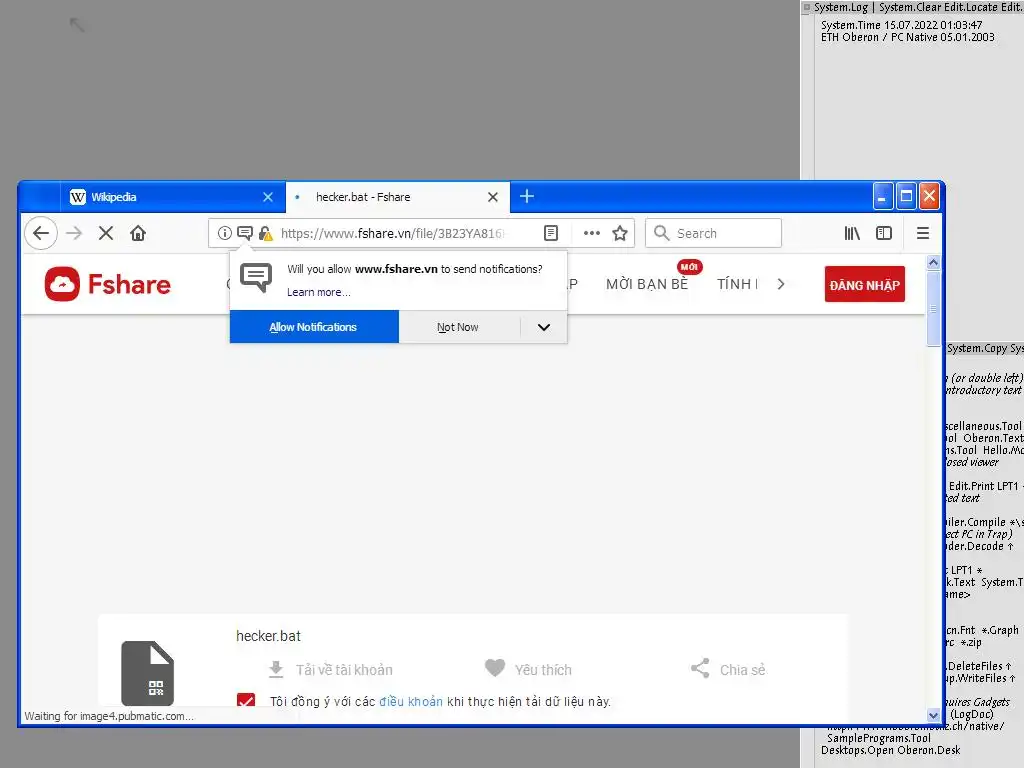Open the TÍNH menu item

click(737, 284)
